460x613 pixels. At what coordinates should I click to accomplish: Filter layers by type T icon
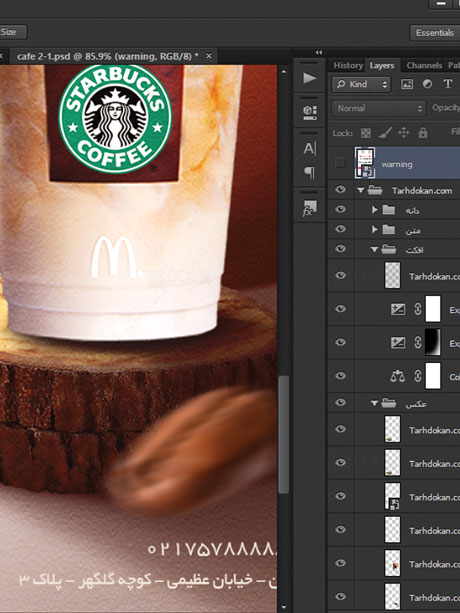click(448, 84)
